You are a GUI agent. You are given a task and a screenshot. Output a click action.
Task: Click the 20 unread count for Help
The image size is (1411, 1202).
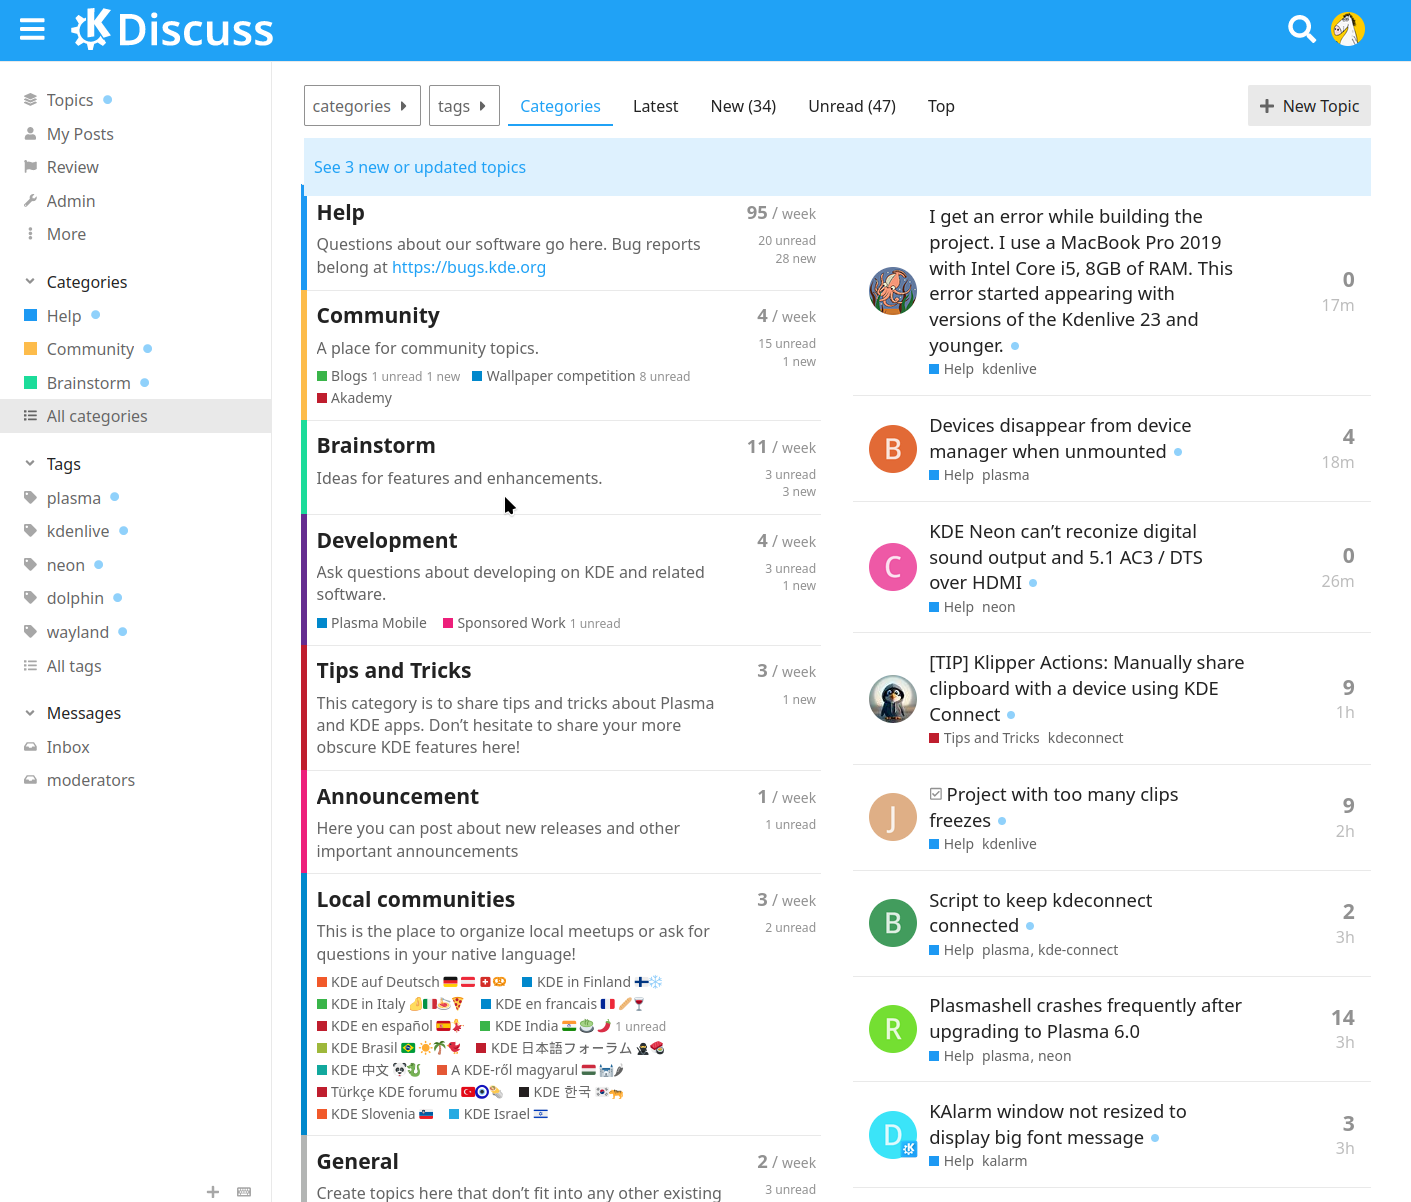pos(787,240)
